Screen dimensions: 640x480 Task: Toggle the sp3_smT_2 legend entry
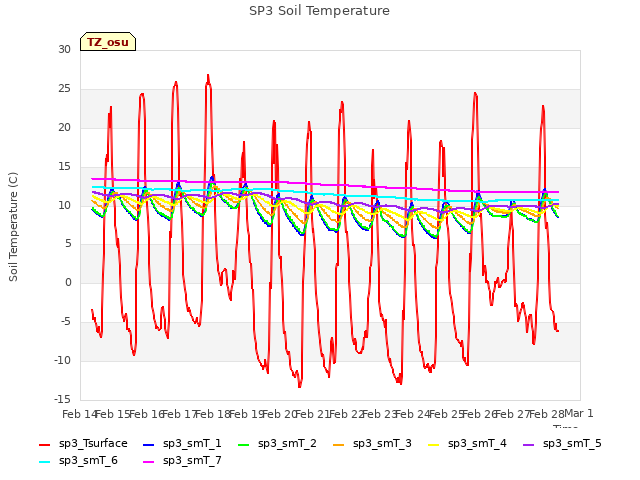coord(277,444)
